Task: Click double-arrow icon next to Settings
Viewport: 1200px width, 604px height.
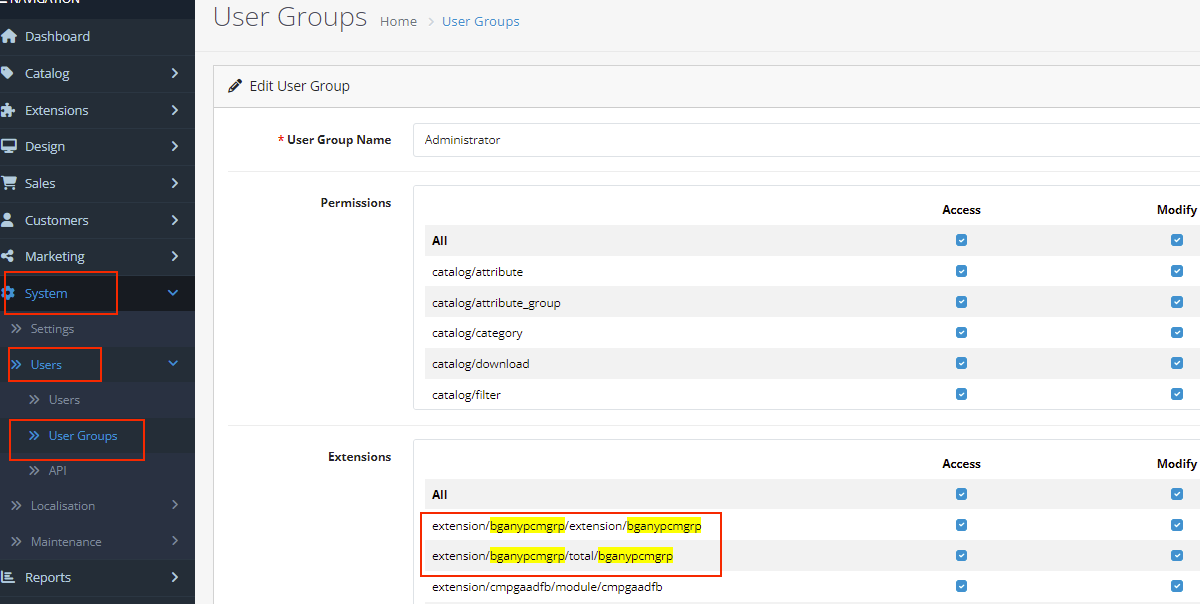Action: (x=16, y=329)
